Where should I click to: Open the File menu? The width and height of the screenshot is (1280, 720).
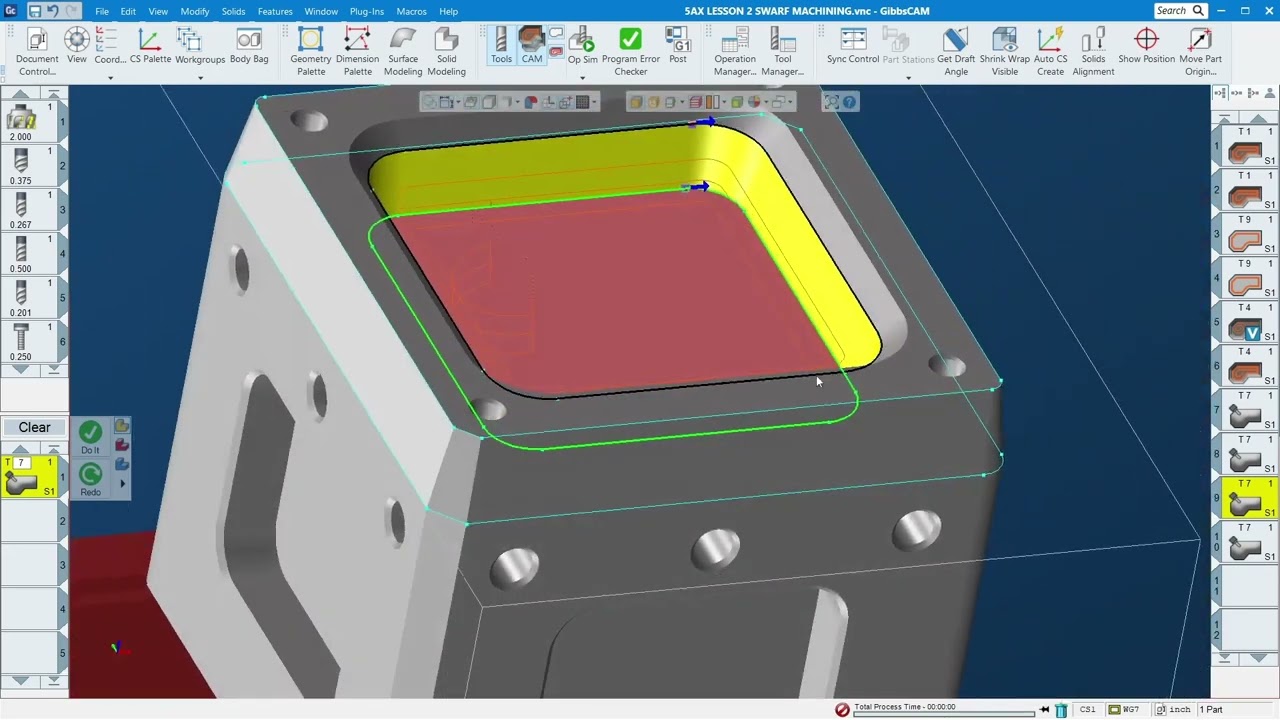102,11
